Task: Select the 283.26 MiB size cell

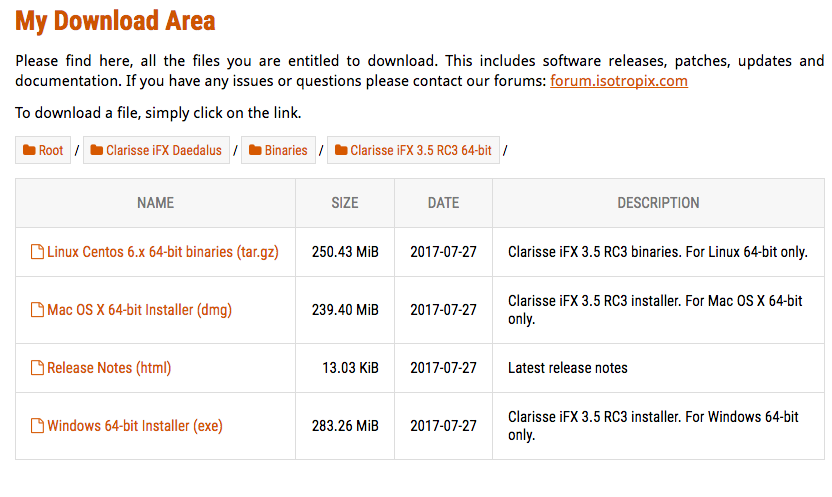Action: click(x=345, y=425)
